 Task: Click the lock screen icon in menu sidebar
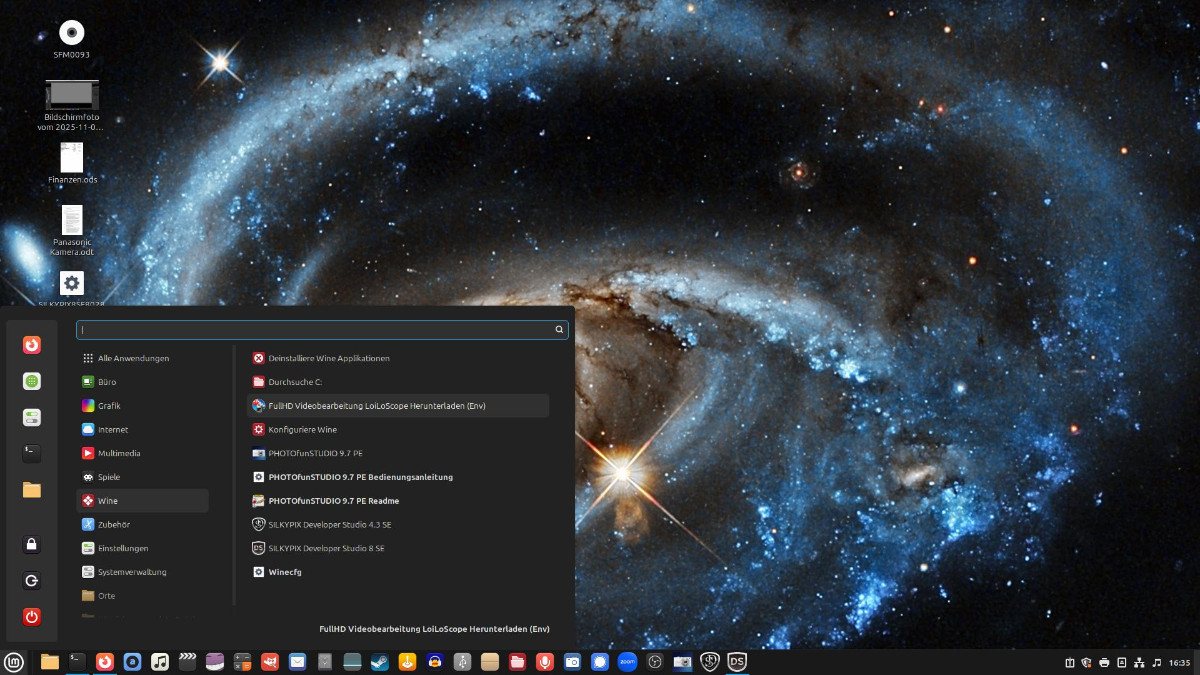pos(32,544)
